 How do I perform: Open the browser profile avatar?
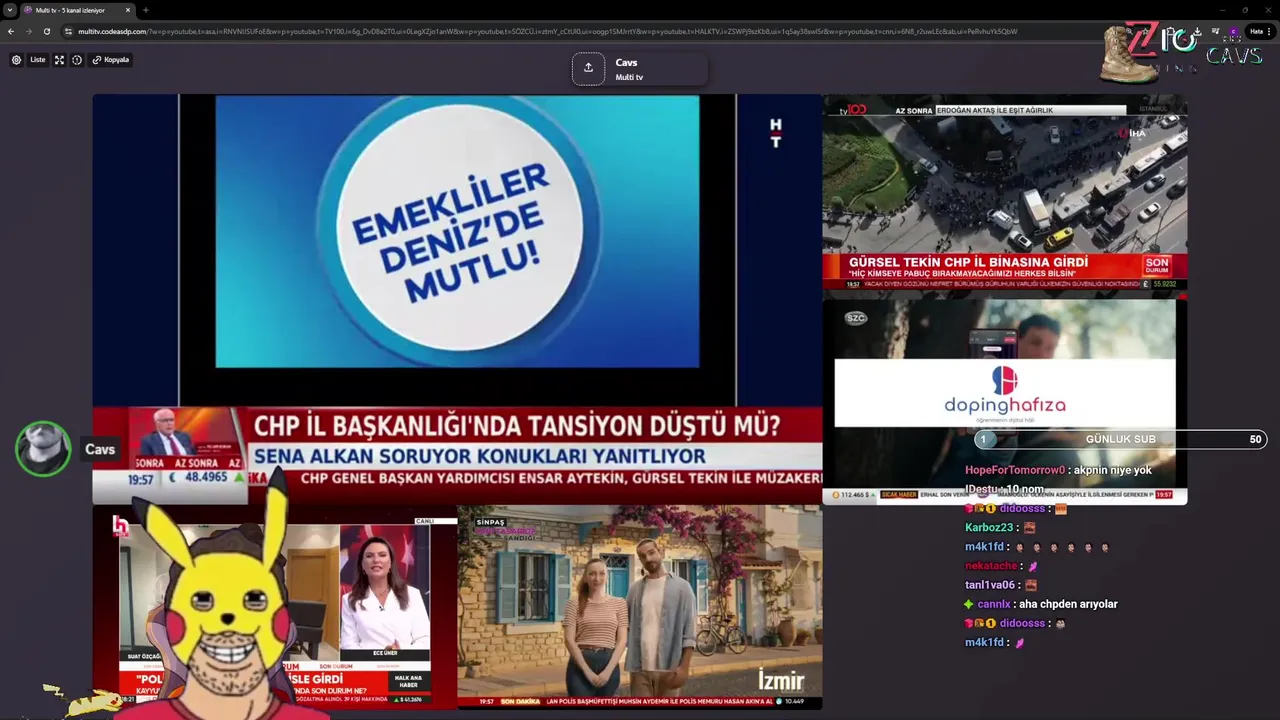pyautogui.click(x=1235, y=31)
